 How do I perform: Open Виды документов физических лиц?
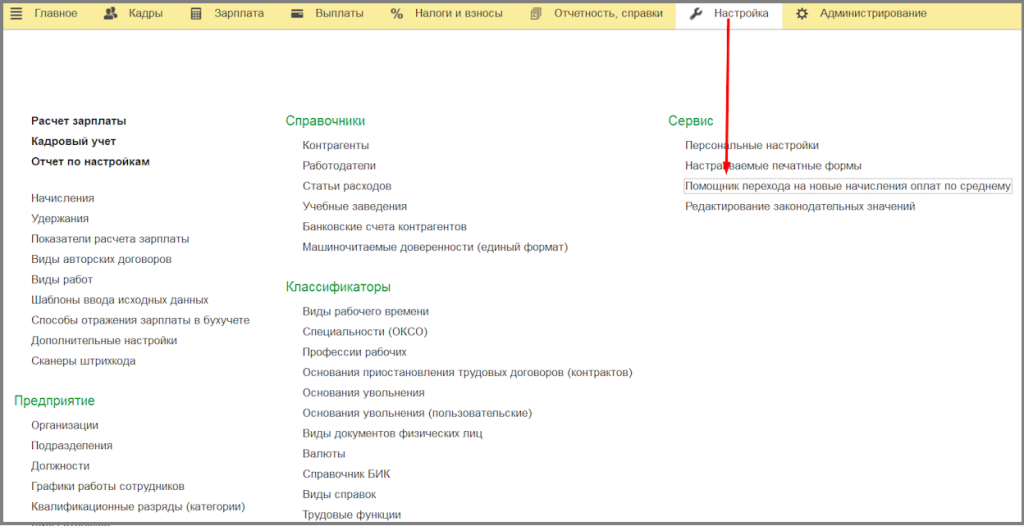pyautogui.click(x=392, y=433)
